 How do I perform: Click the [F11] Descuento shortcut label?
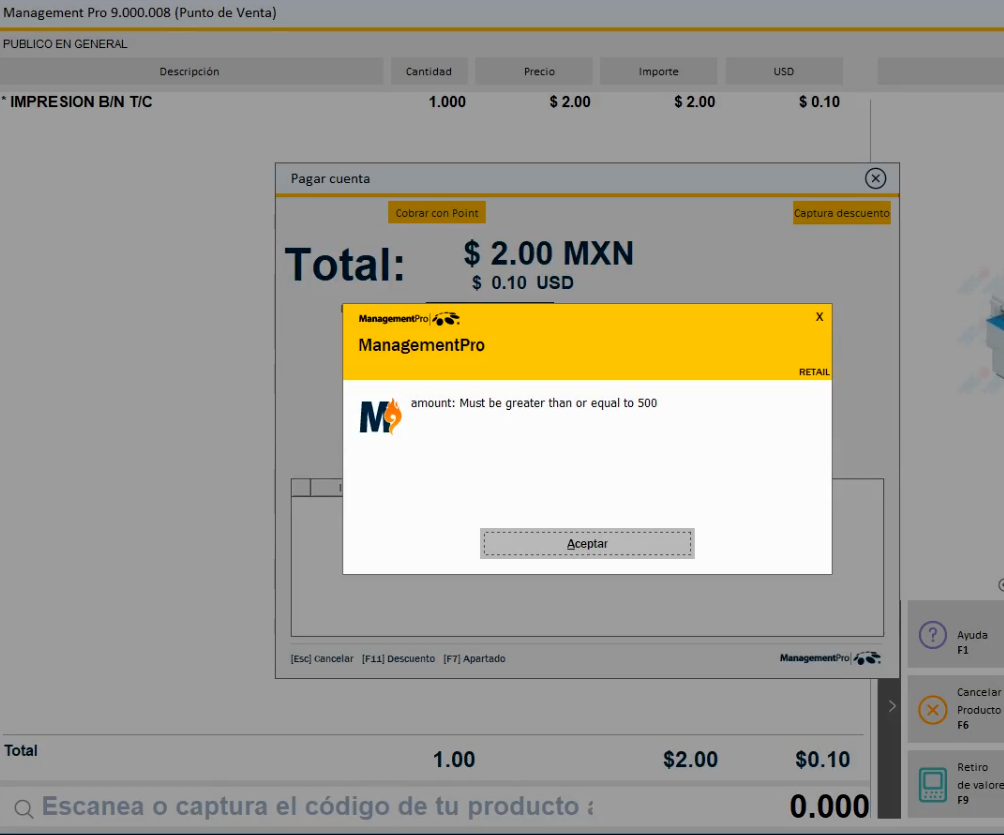(x=398, y=659)
